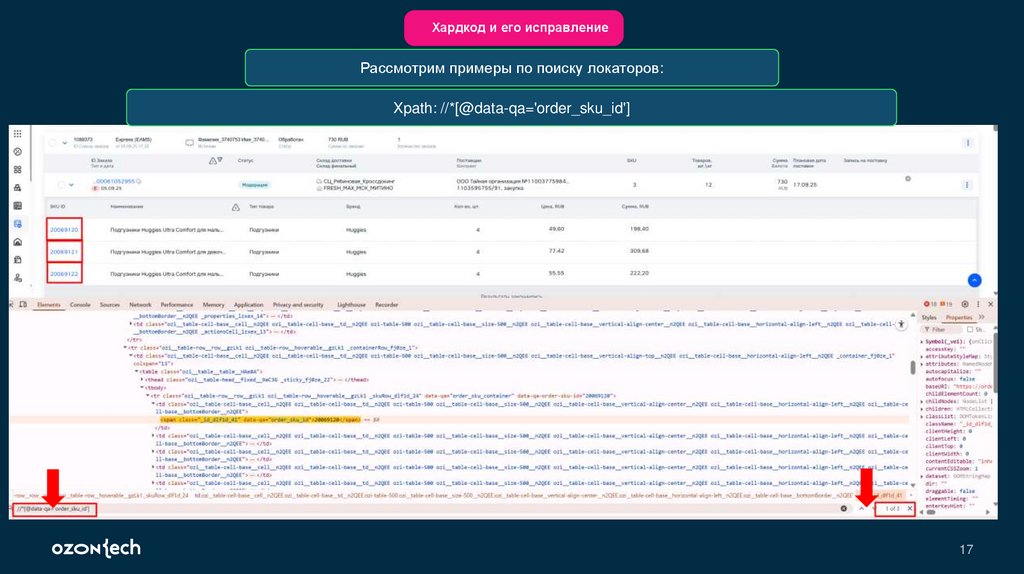Go to previous search match arrow

tap(862, 508)
